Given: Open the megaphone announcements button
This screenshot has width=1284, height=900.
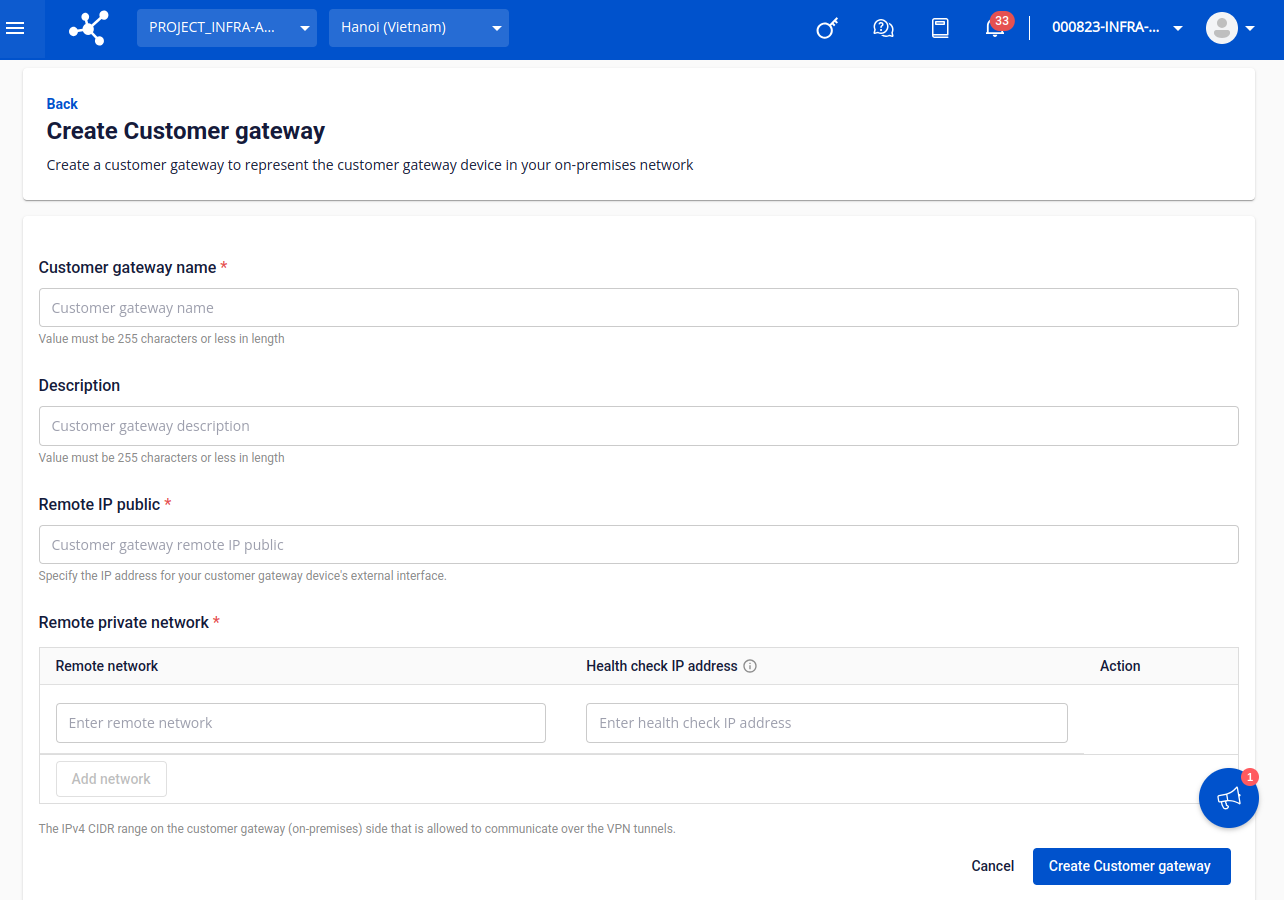Looking at the screenshot, I should click(x=1228, y=798).
